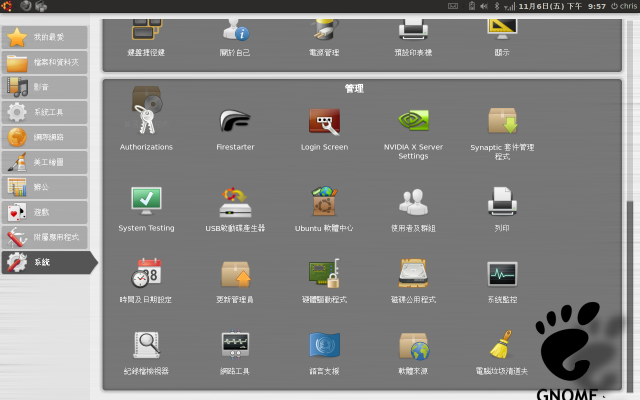Launch 磁碟公用程式 disk utility
This screenshot has height=400, width=640.
(x=413, y=273)
